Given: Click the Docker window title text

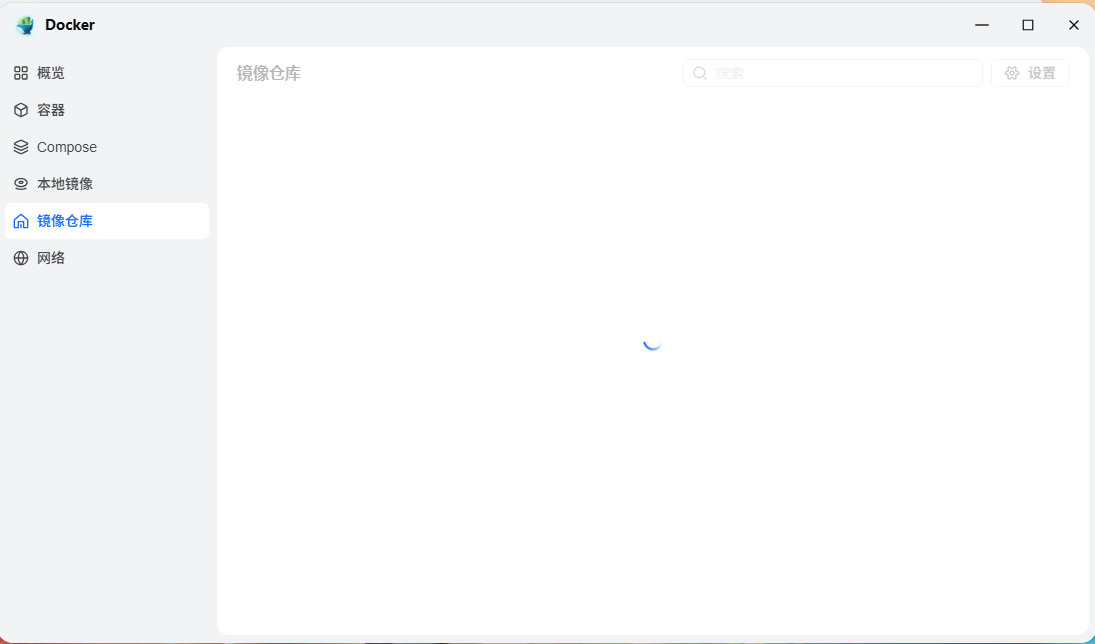Looking at the screenshot, I should (x=70, y=25).
